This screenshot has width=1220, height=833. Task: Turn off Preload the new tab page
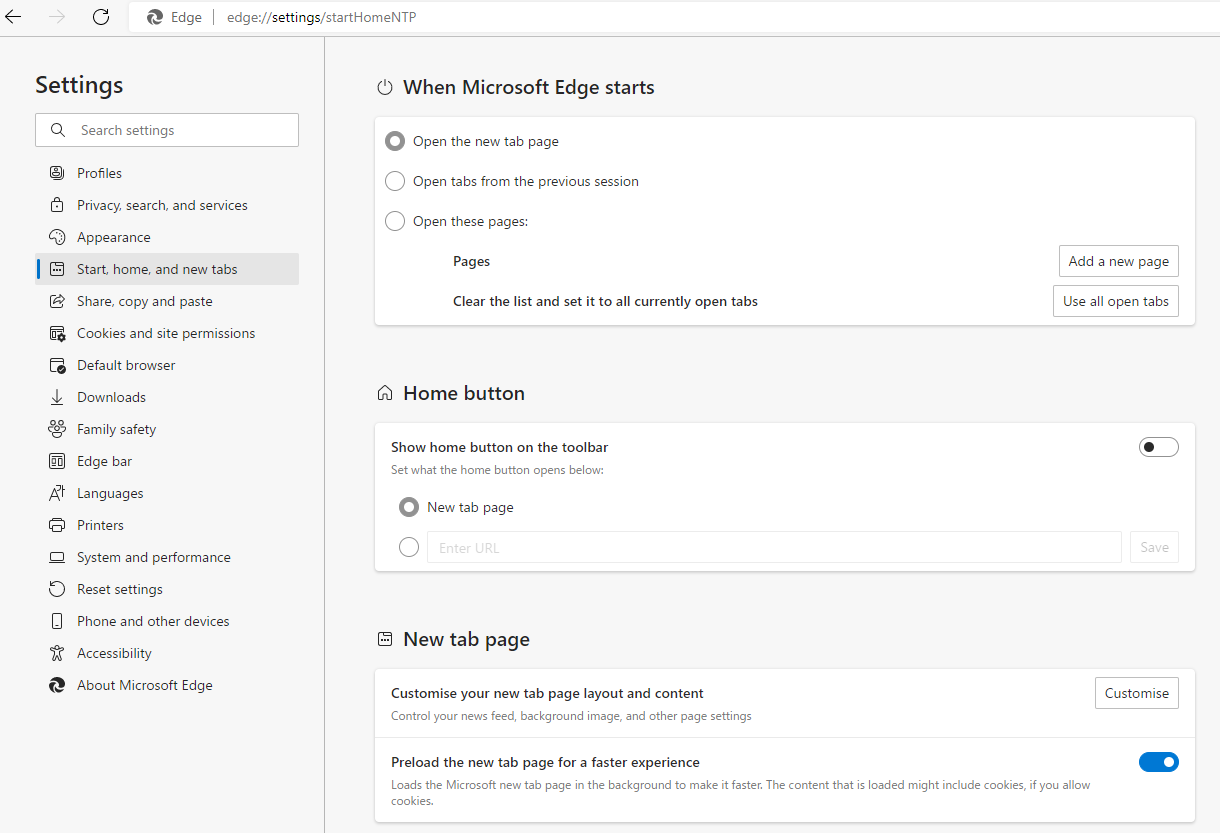(1159, 762)
